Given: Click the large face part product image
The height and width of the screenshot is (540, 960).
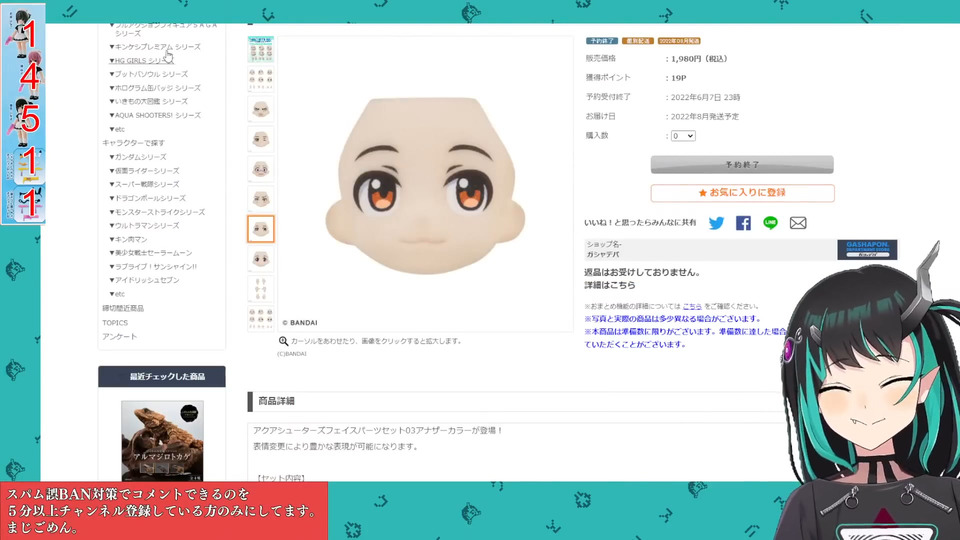Looking at the screenshot, I should tap(425, 184).
